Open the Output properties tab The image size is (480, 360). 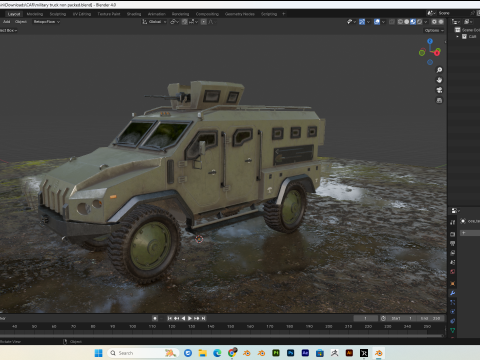pyautogui.click(x=453, y=244)
